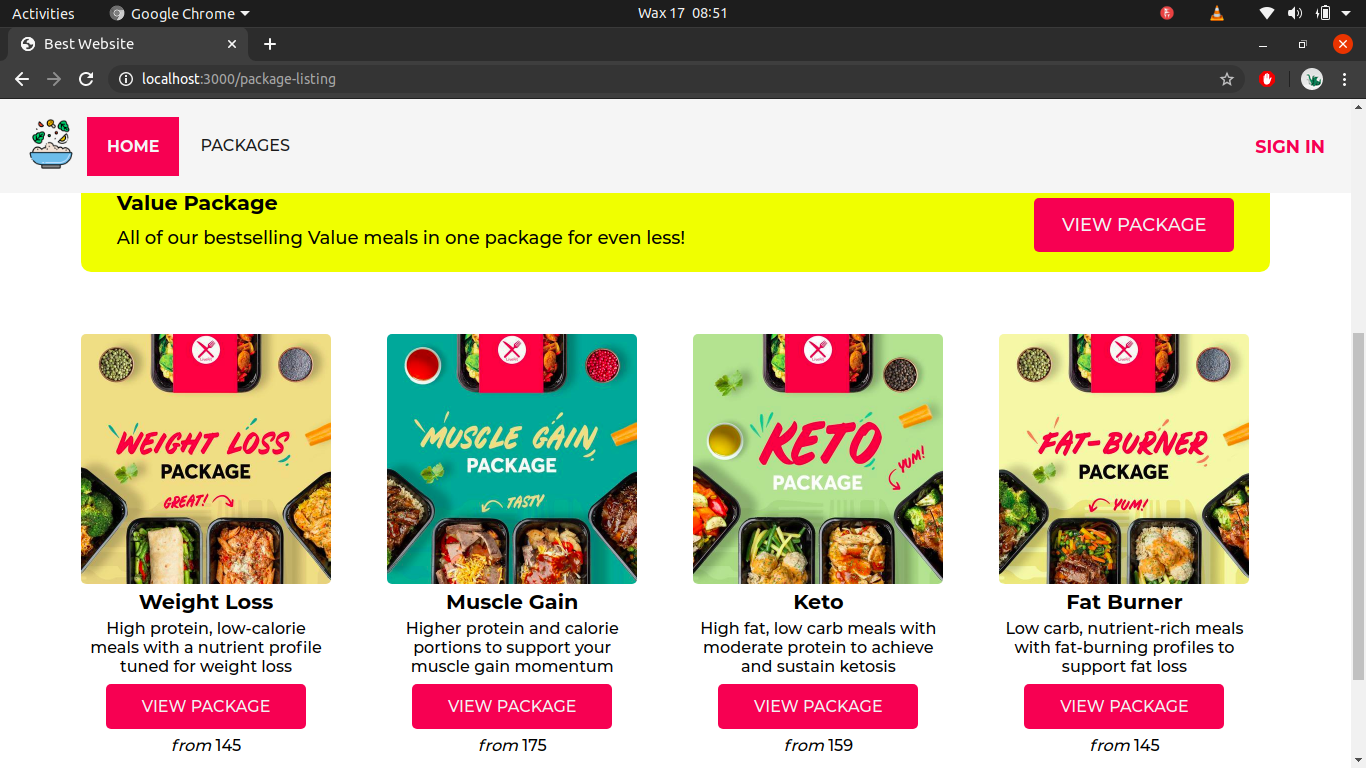1366x768 pixels.
Task: Click the volume speaker icon in the top bar
Action: pos(1295,13)
